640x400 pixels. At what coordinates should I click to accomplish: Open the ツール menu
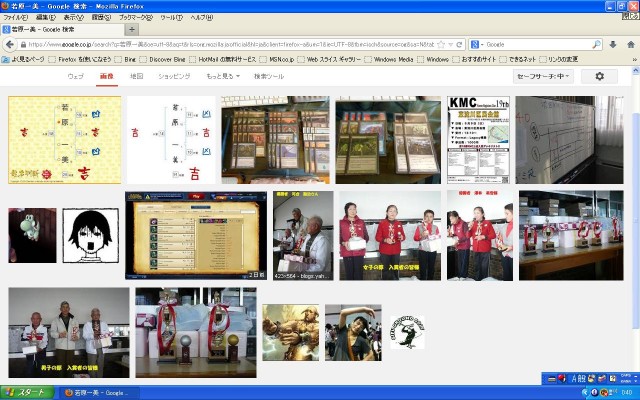pos(171,18)
